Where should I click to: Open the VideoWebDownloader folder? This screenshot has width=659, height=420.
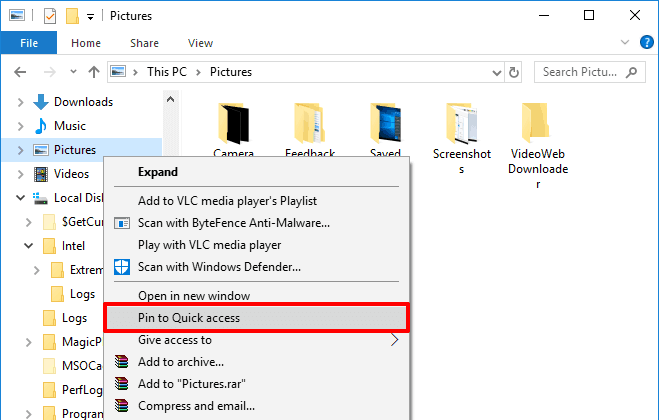point(538,123)
